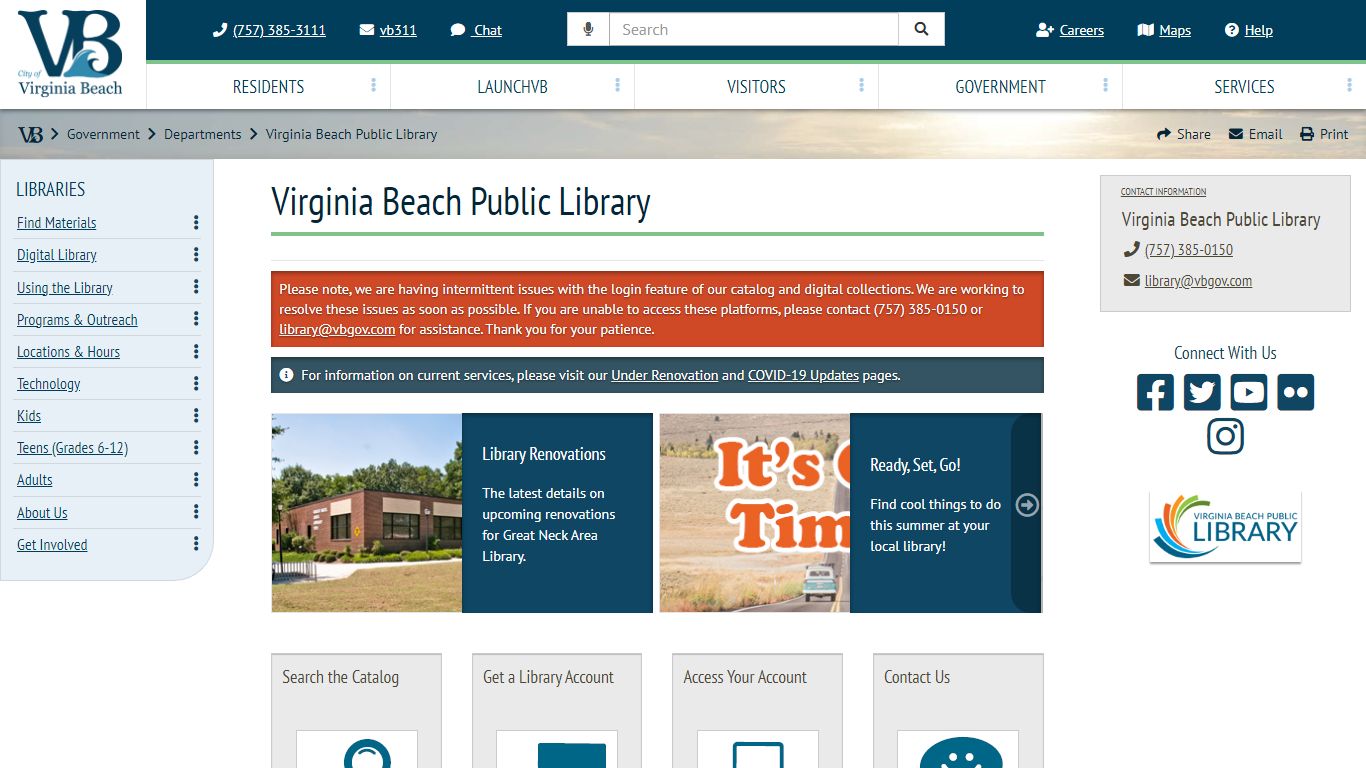Open the YouTube social icon
This screenshot has width=1366, height=768.
click(x=1248, y=392)
